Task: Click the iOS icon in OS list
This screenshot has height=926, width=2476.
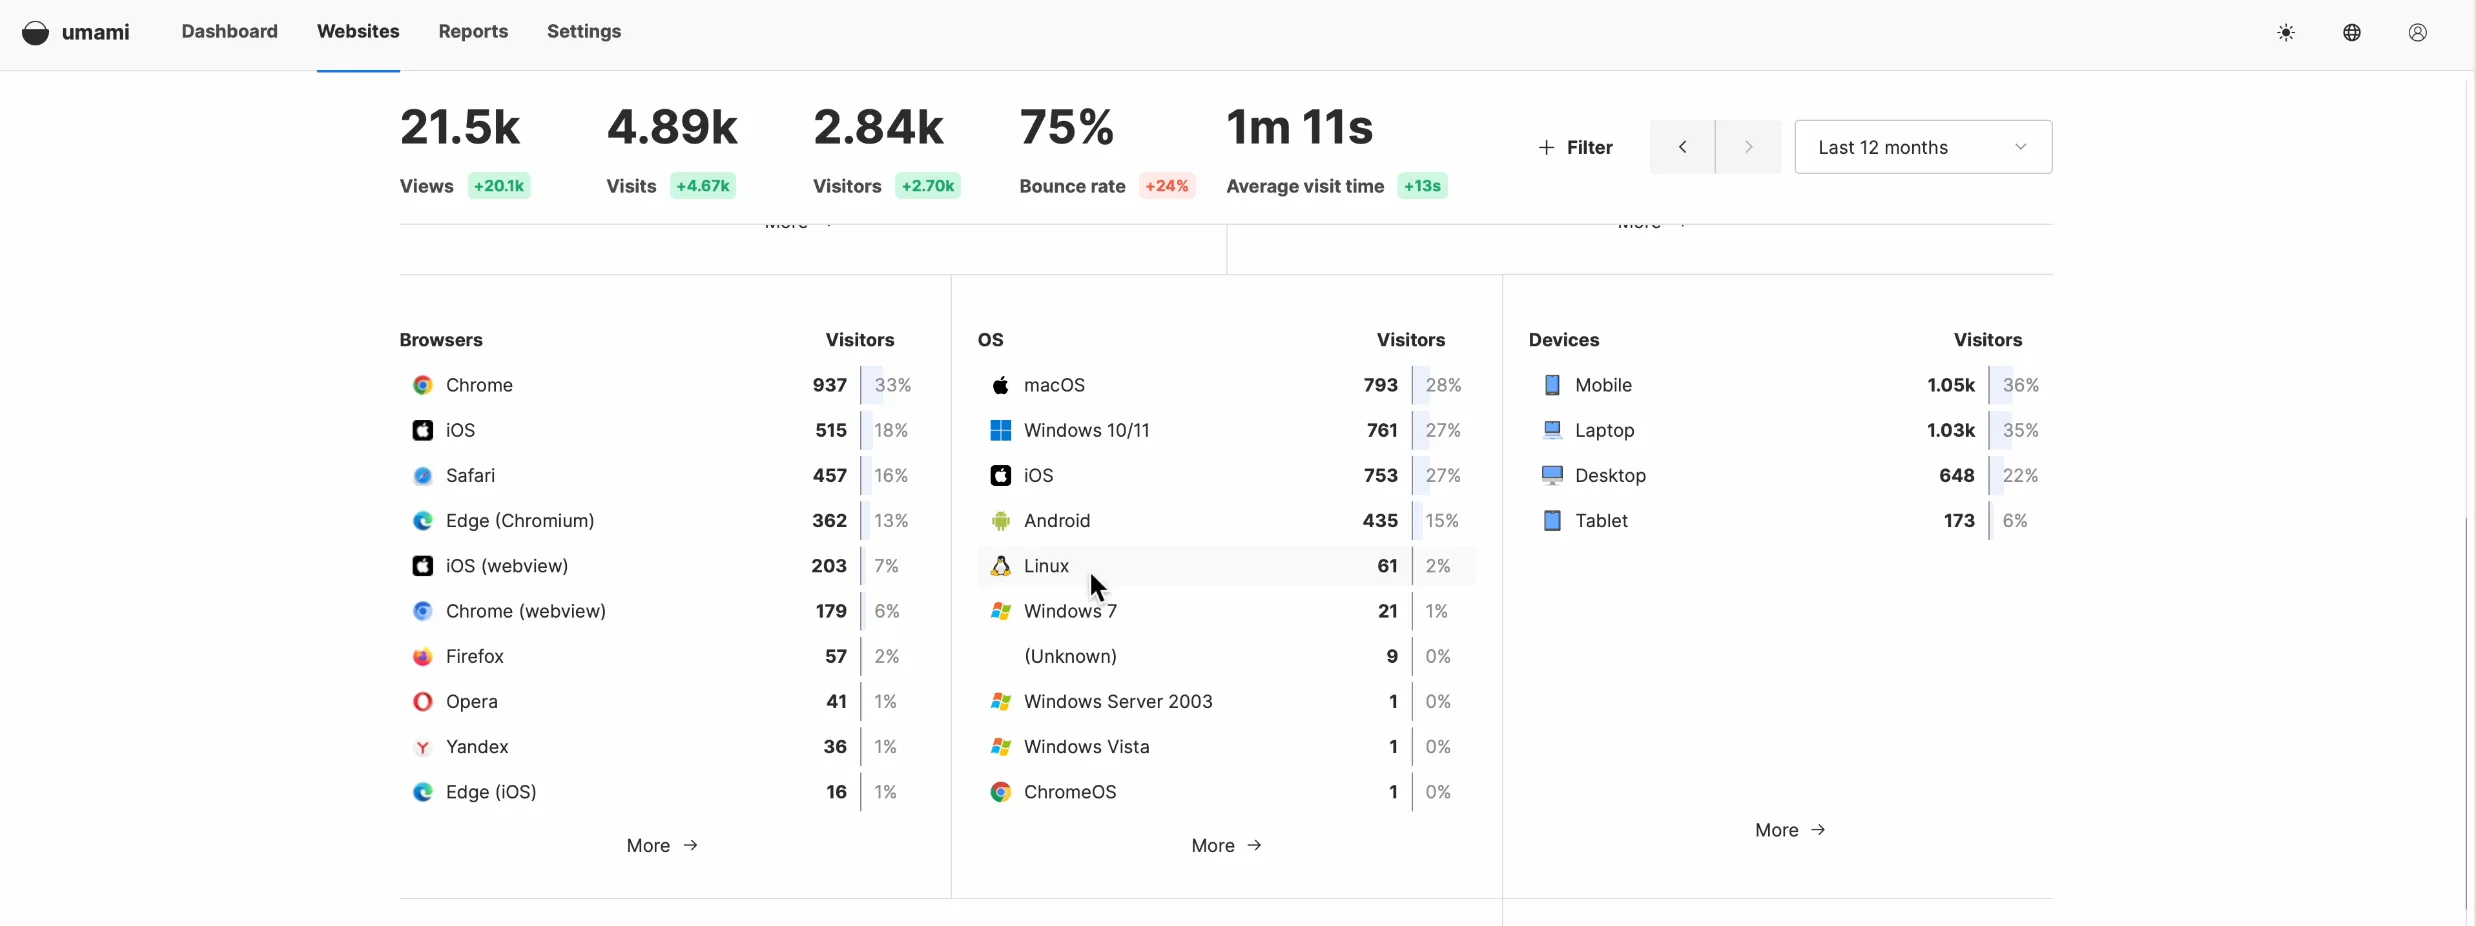Action: coord(1000,475)
